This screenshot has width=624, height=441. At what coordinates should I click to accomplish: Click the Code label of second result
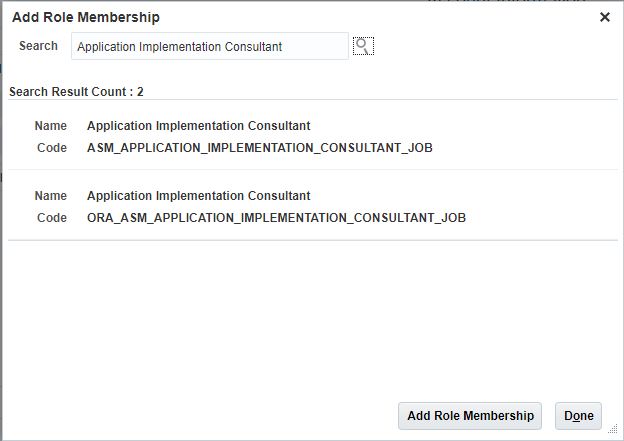click(x=52, y=218)
